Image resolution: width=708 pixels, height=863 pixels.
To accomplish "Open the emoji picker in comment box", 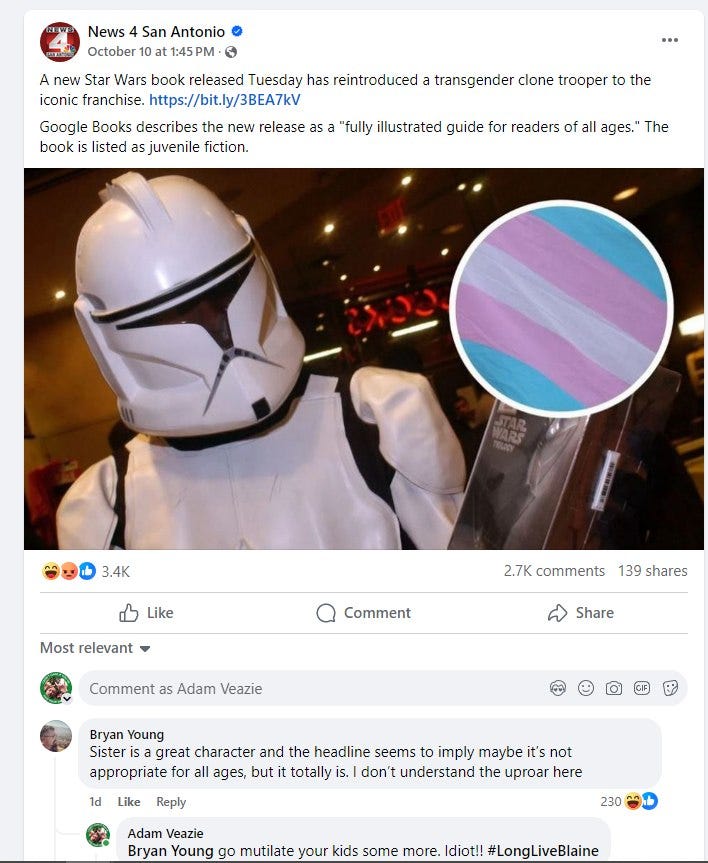I will click(586, 688).
